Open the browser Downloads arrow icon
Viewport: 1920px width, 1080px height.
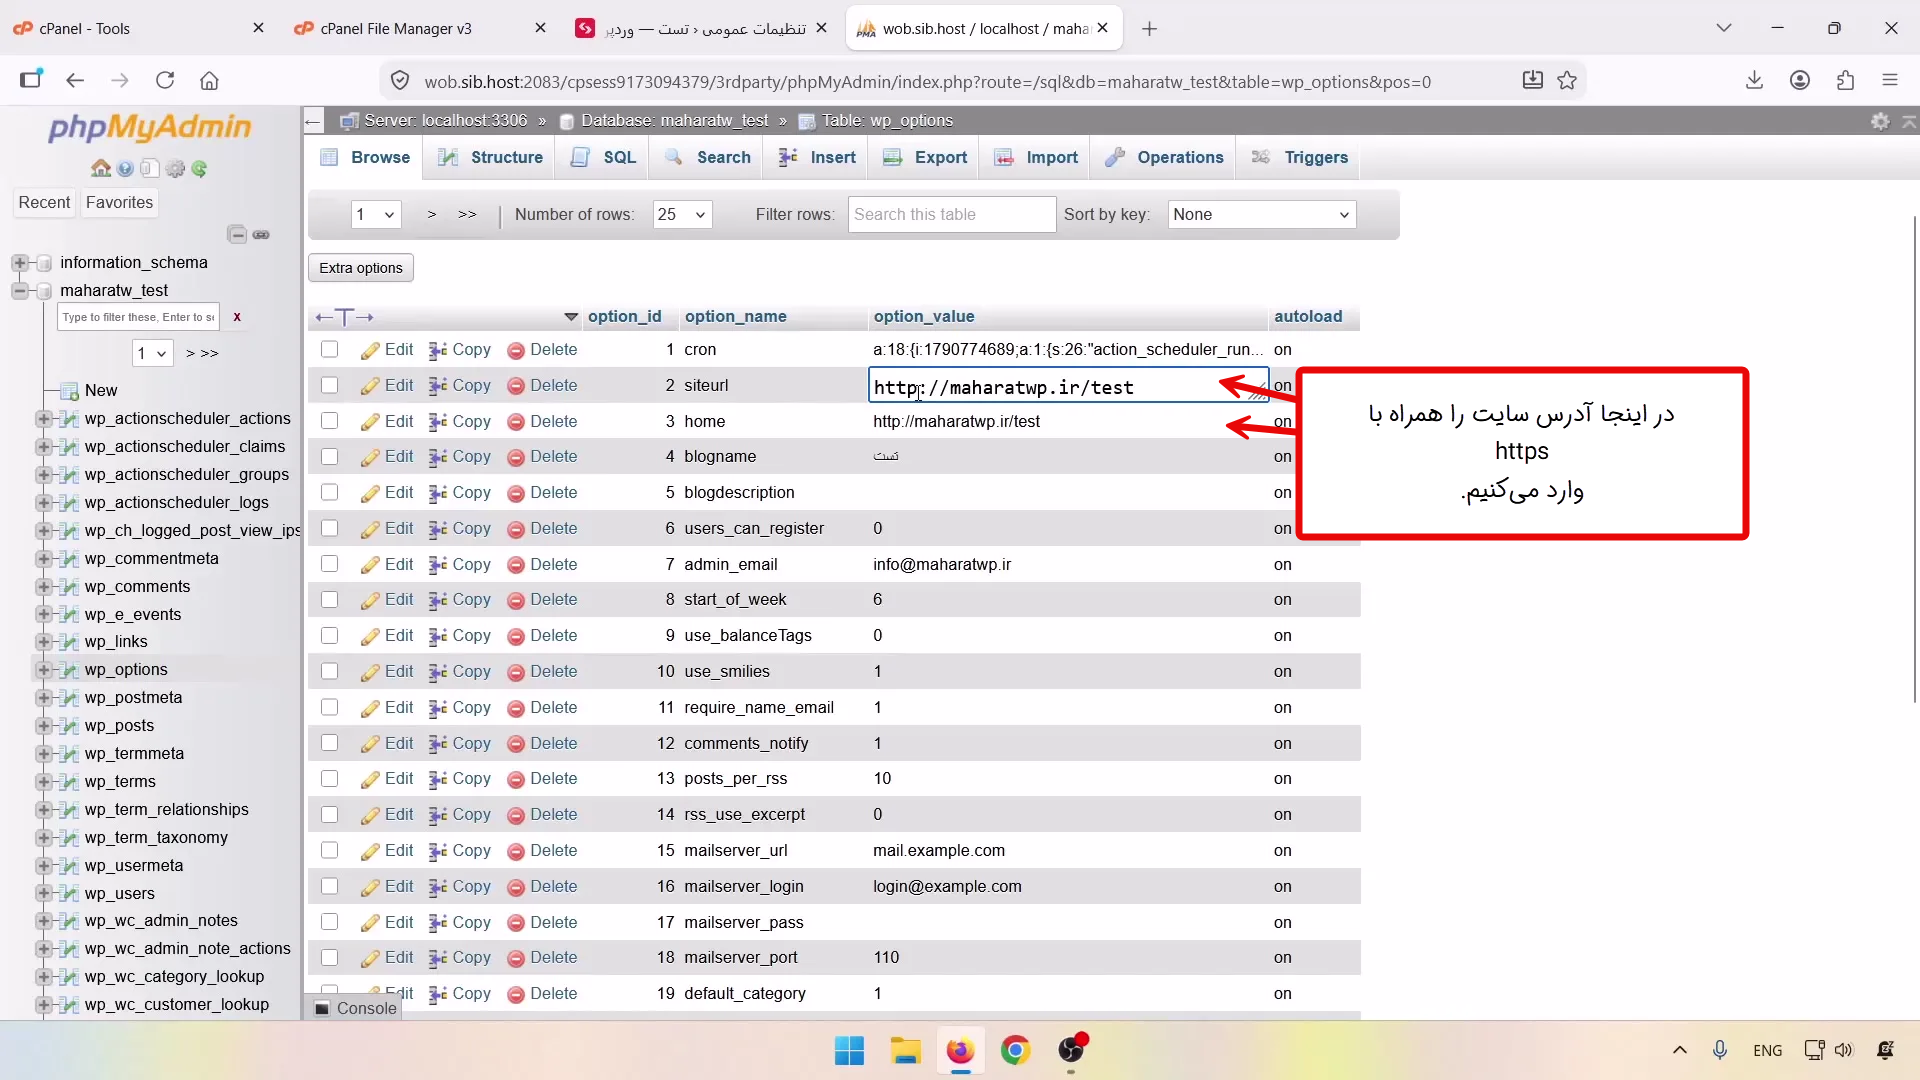[x=1754, y=81]
